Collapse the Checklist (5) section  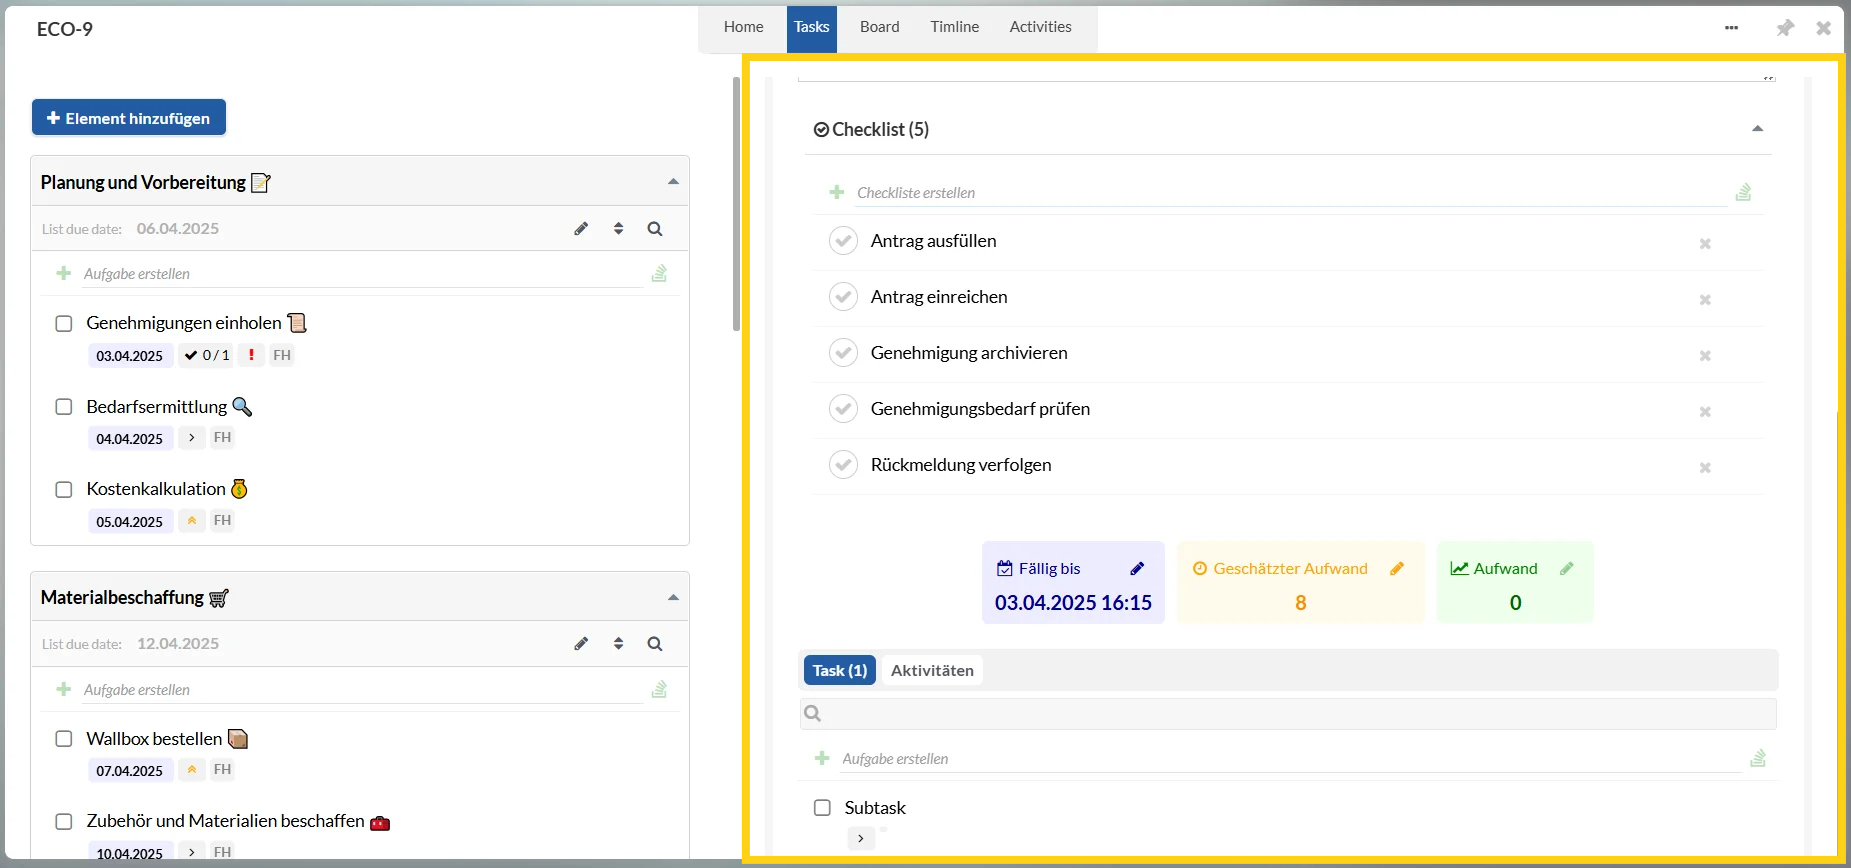pos(1757,129)
